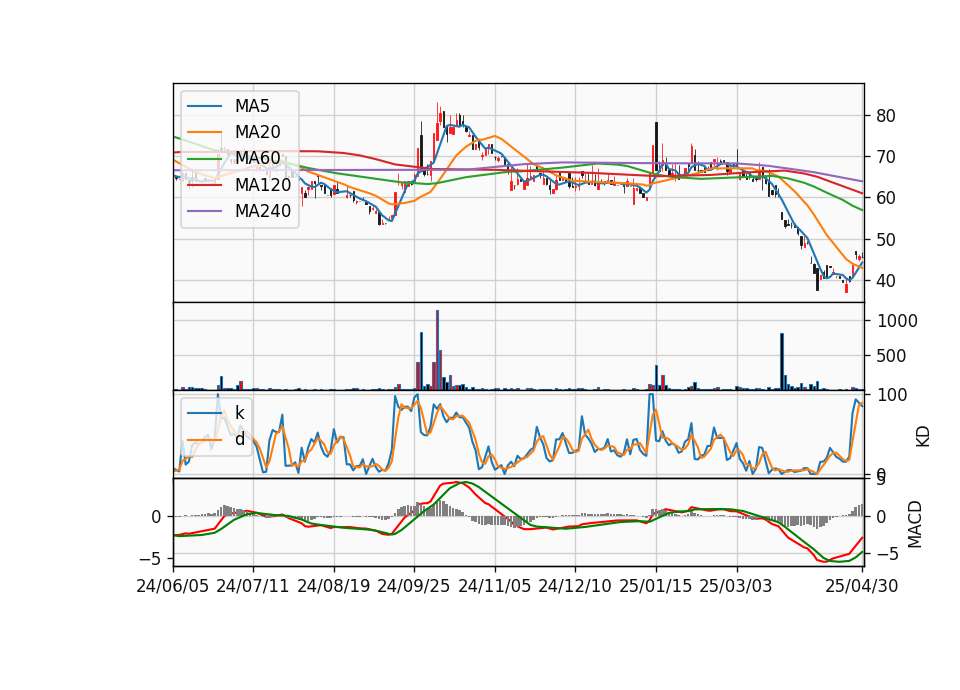The height and width of the screenshot is (690, 960).
Task: Click the left MACD axis value −5
Action: (x=150, y=558)
